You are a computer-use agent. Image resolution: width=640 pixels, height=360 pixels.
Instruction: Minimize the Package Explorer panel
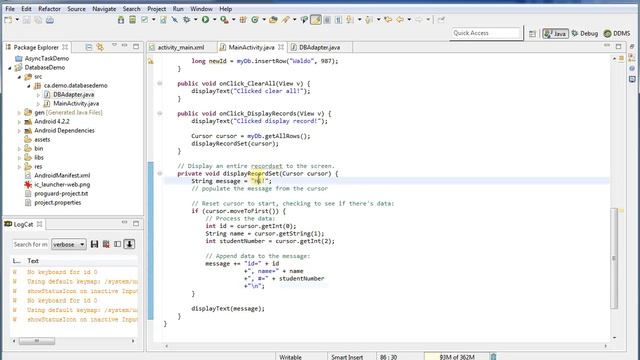pos(124,45)
